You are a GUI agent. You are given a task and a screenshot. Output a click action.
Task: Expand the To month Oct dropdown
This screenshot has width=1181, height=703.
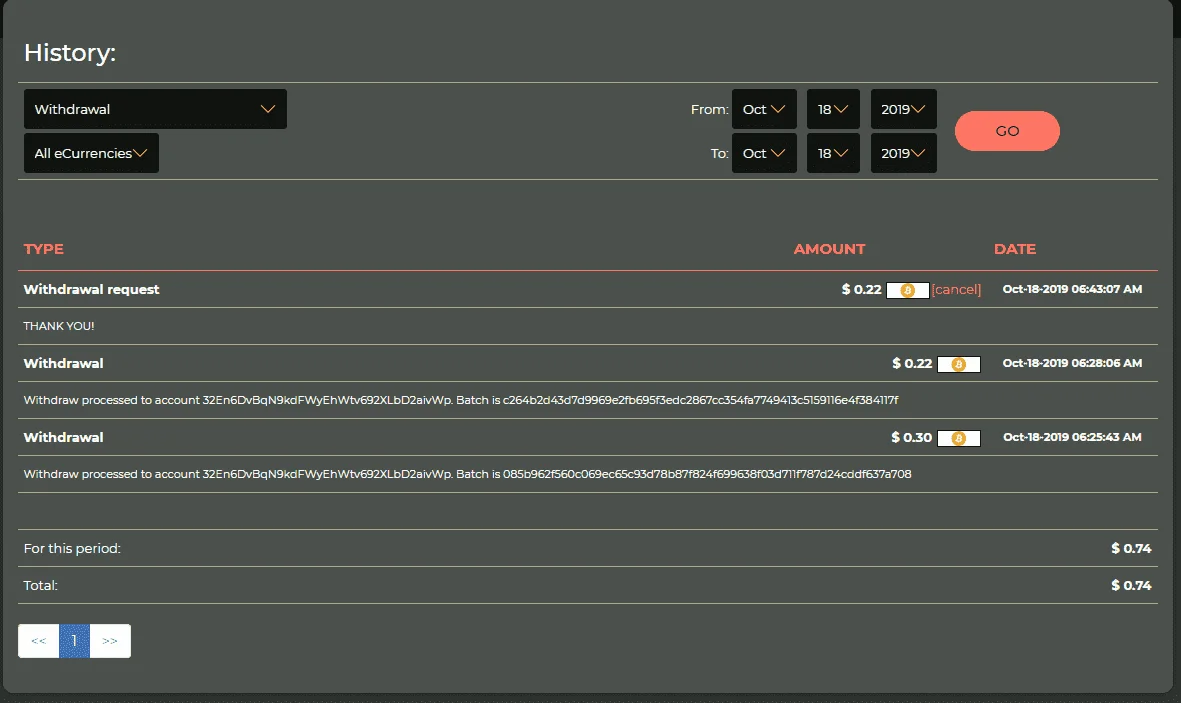point(764,153)
